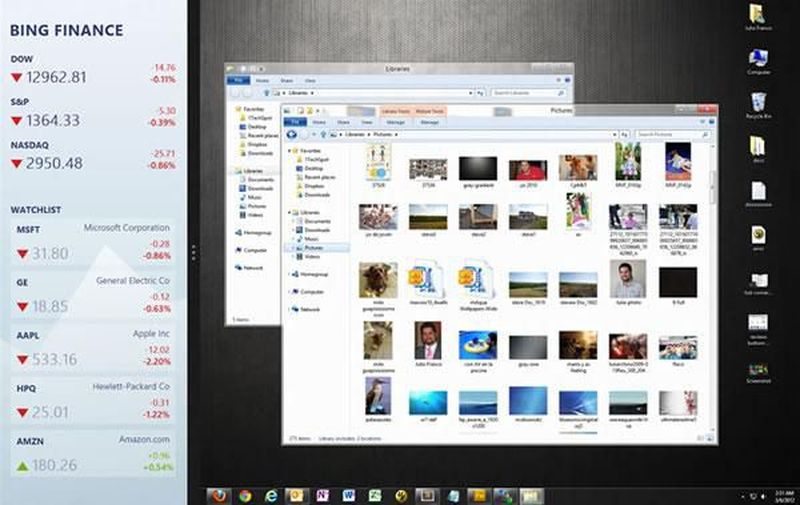
Task: Click the Search Pictures input field
Action: tap(674, 133)
